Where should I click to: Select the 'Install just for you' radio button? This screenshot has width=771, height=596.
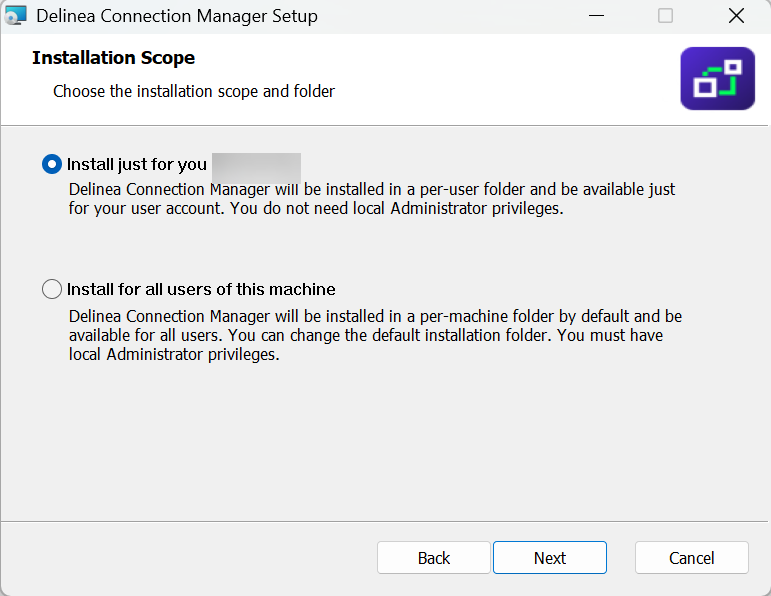[52, 164]
